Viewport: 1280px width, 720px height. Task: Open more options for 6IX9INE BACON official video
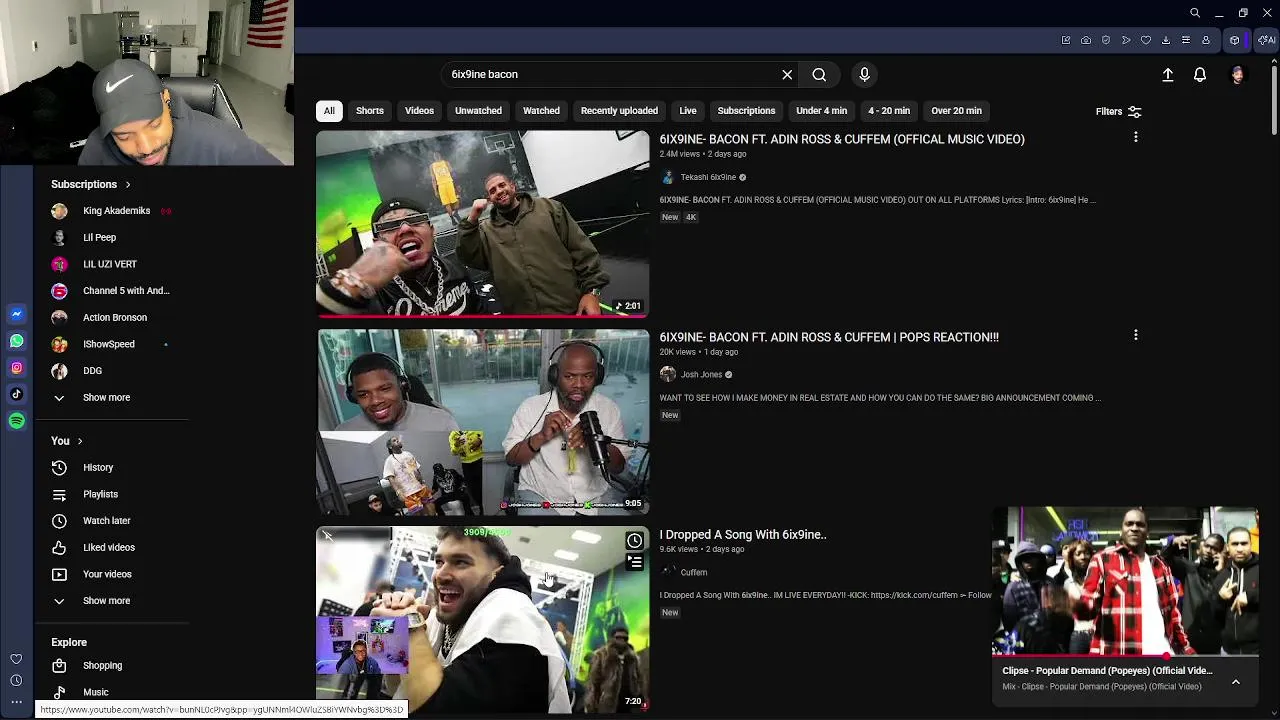point(1136,137)
